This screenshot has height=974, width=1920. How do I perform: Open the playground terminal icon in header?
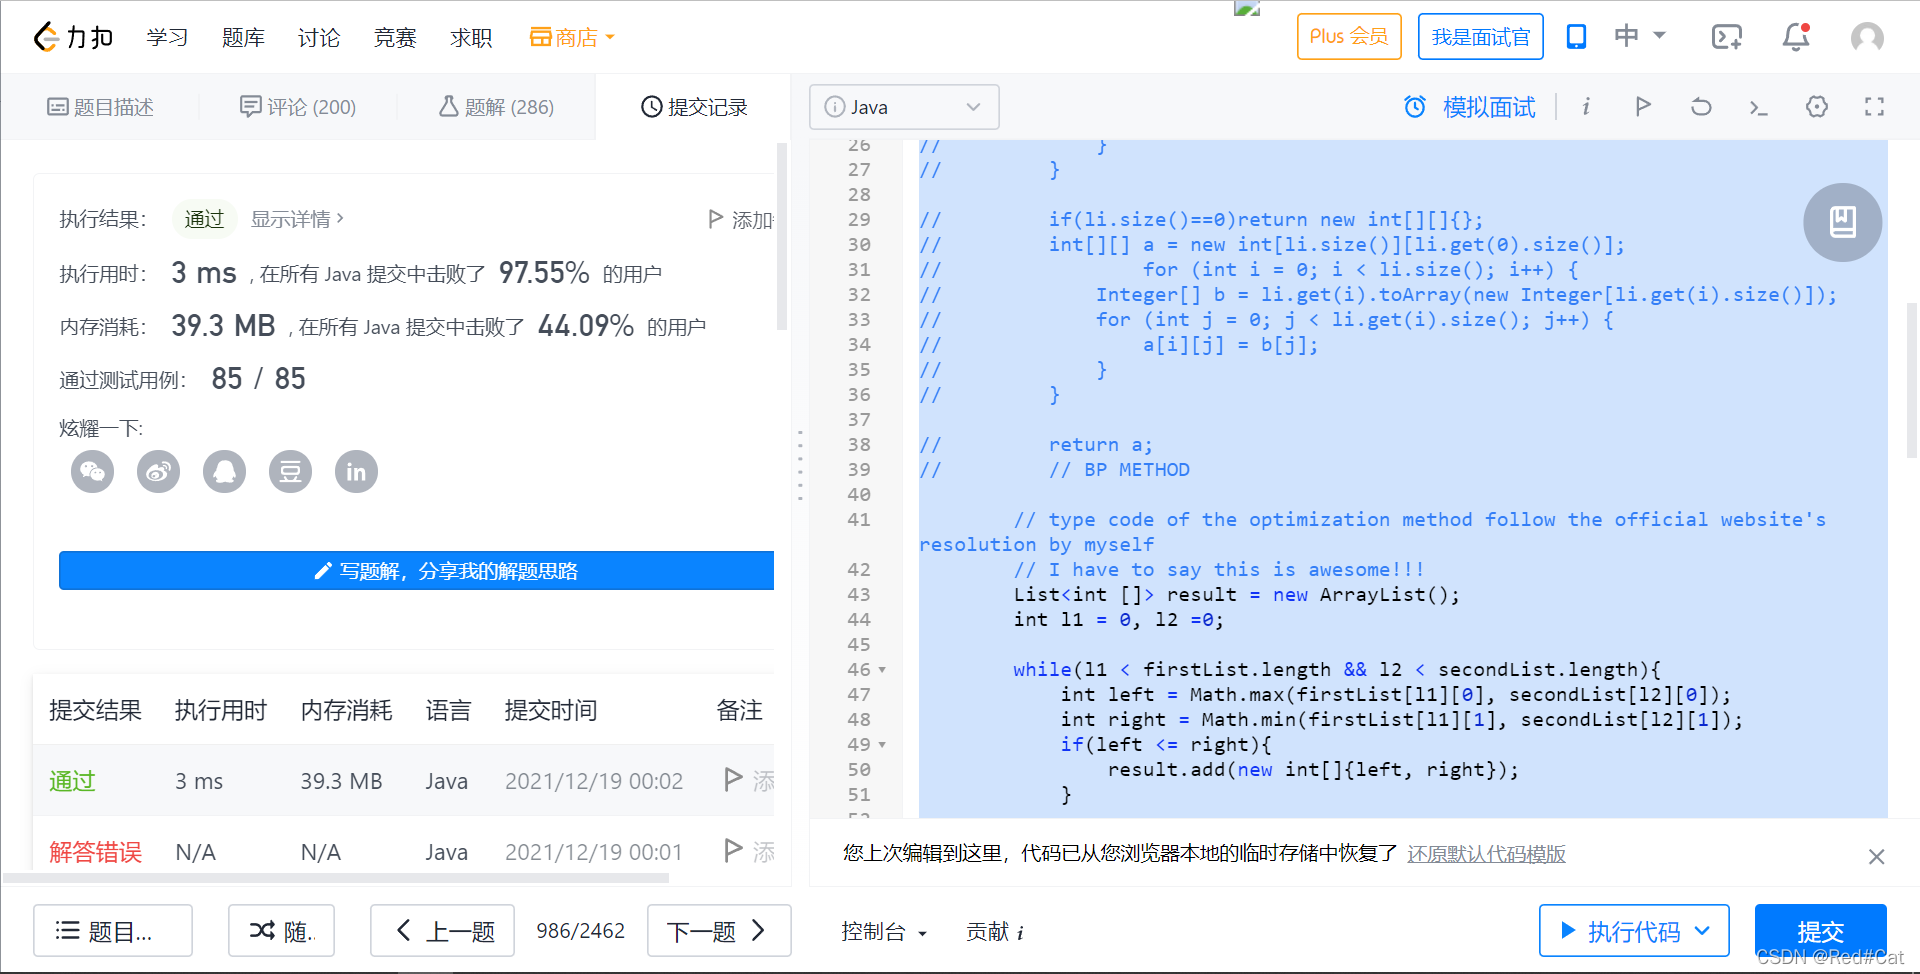pos(1727,37)
